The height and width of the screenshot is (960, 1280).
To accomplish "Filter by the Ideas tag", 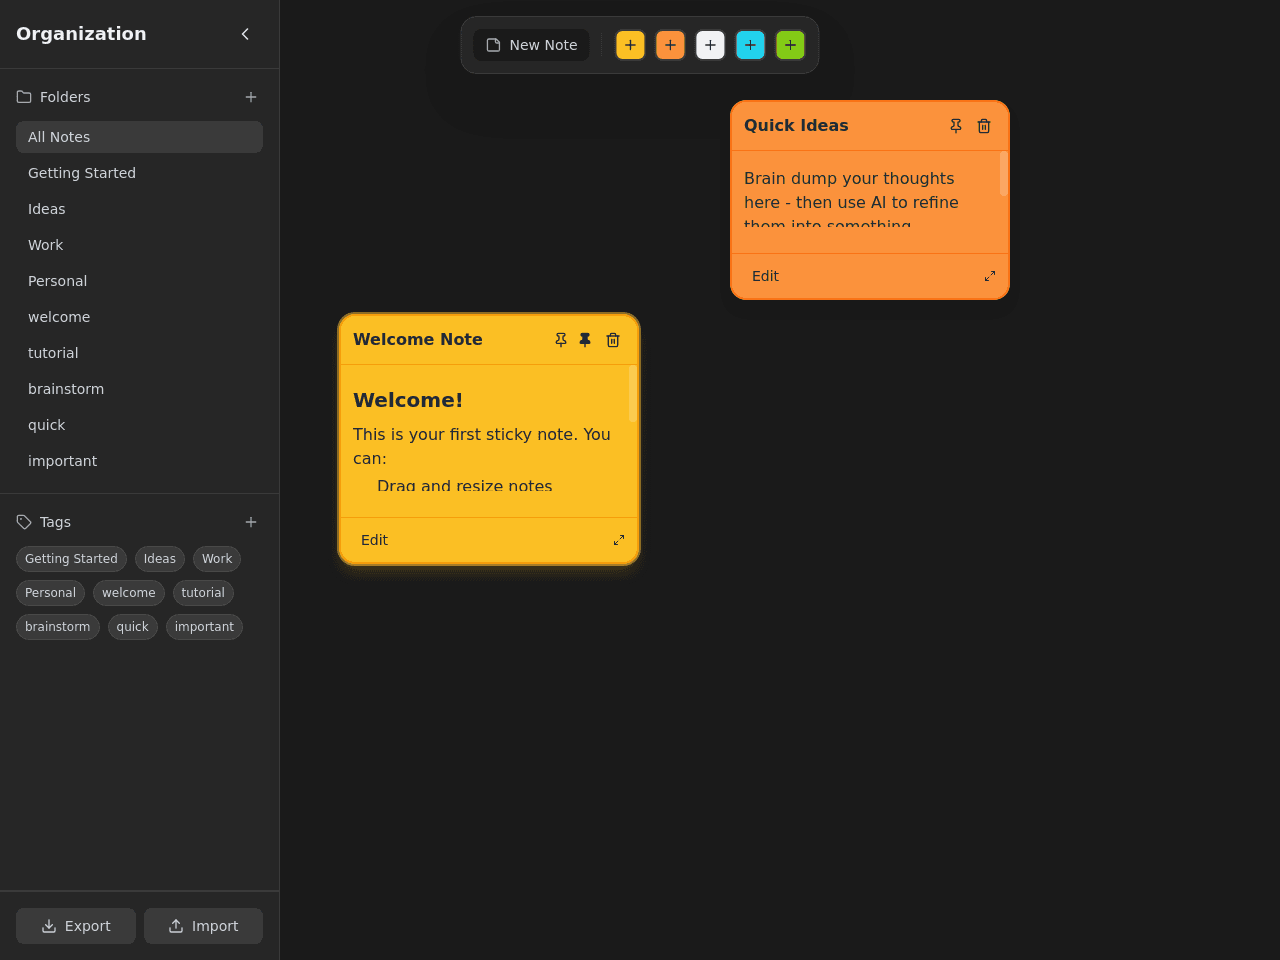I will (160, 559).
